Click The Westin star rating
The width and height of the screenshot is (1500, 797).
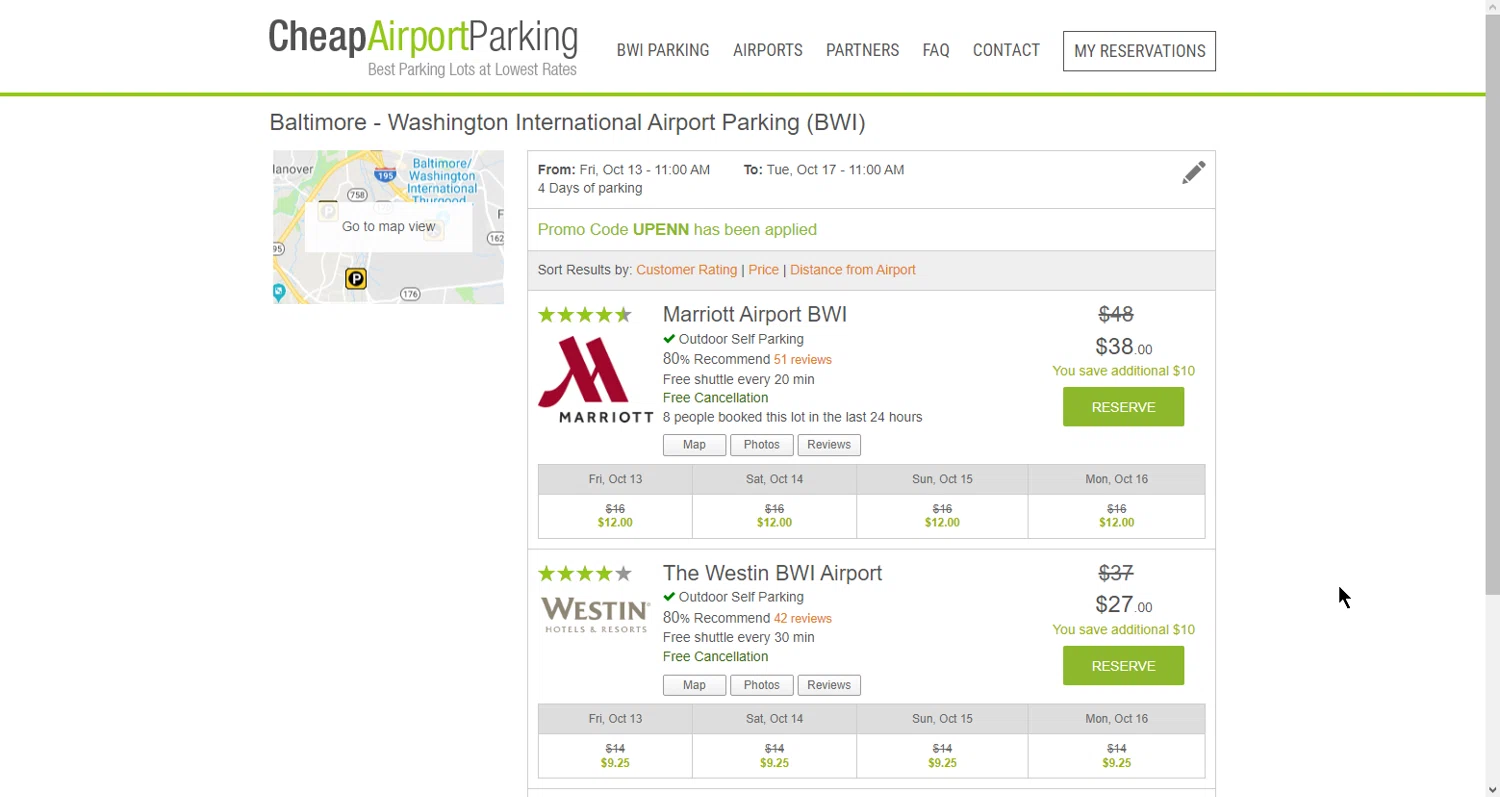point(585,574)
